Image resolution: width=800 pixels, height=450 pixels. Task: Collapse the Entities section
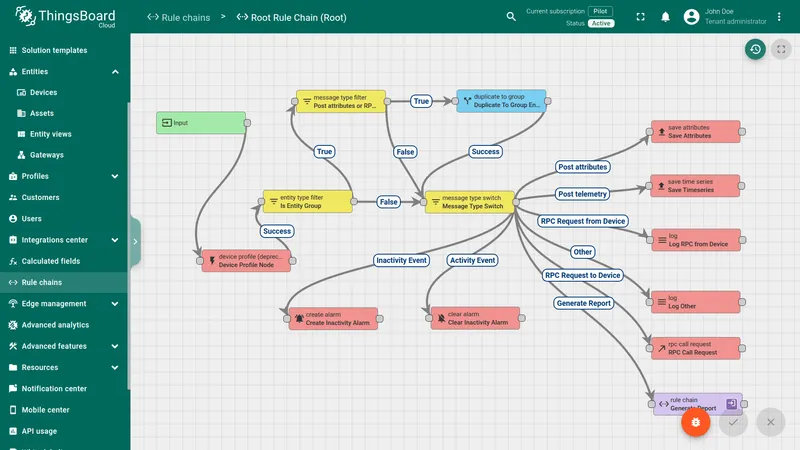pyautogui.click(x=115, y=71)
